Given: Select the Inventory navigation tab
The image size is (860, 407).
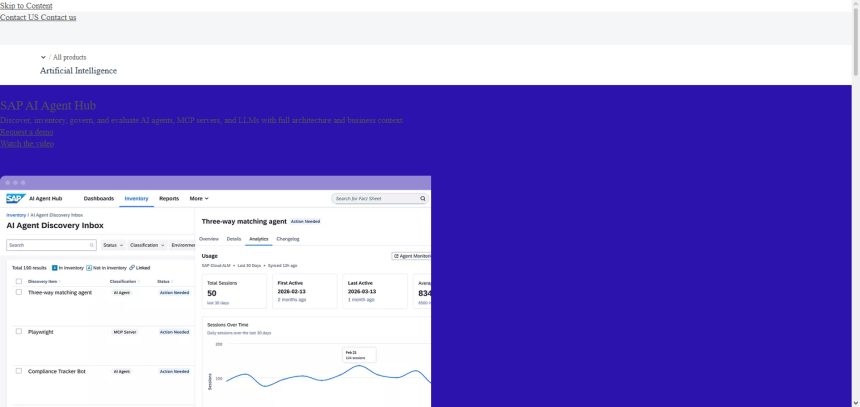Looking at the screenshot, I should 137,199.
